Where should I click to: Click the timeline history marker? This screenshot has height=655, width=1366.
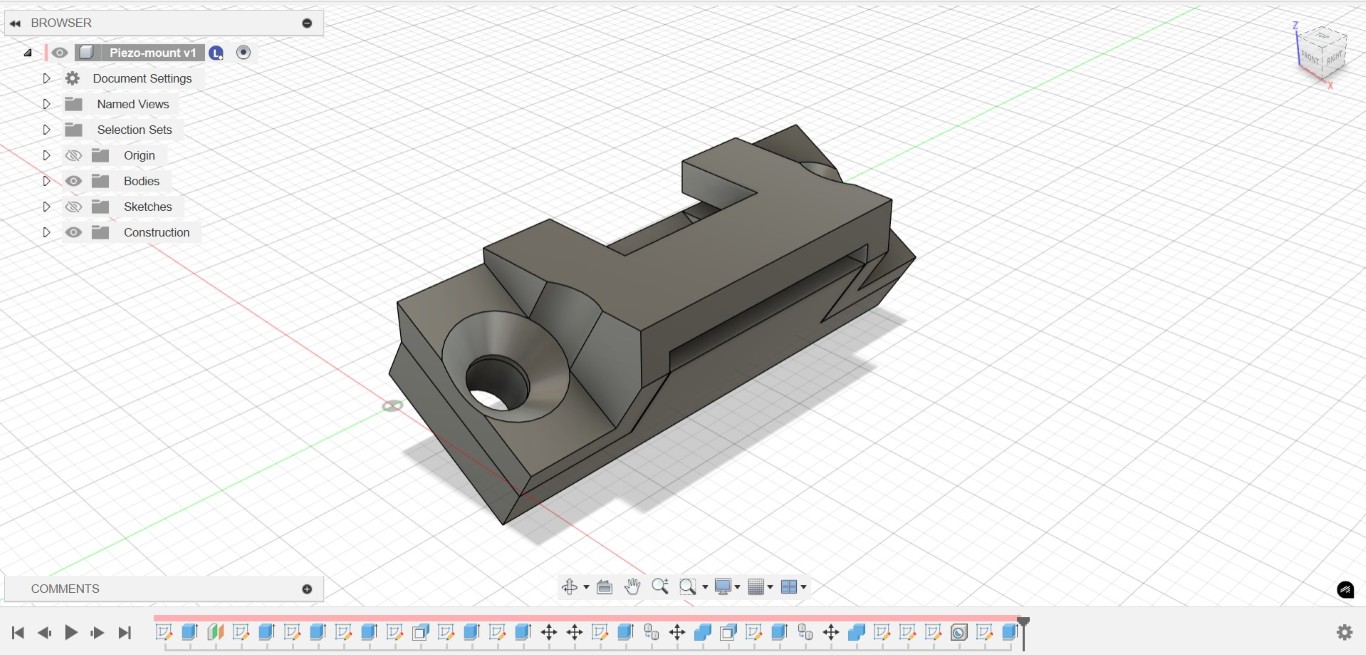[1023, 633]
